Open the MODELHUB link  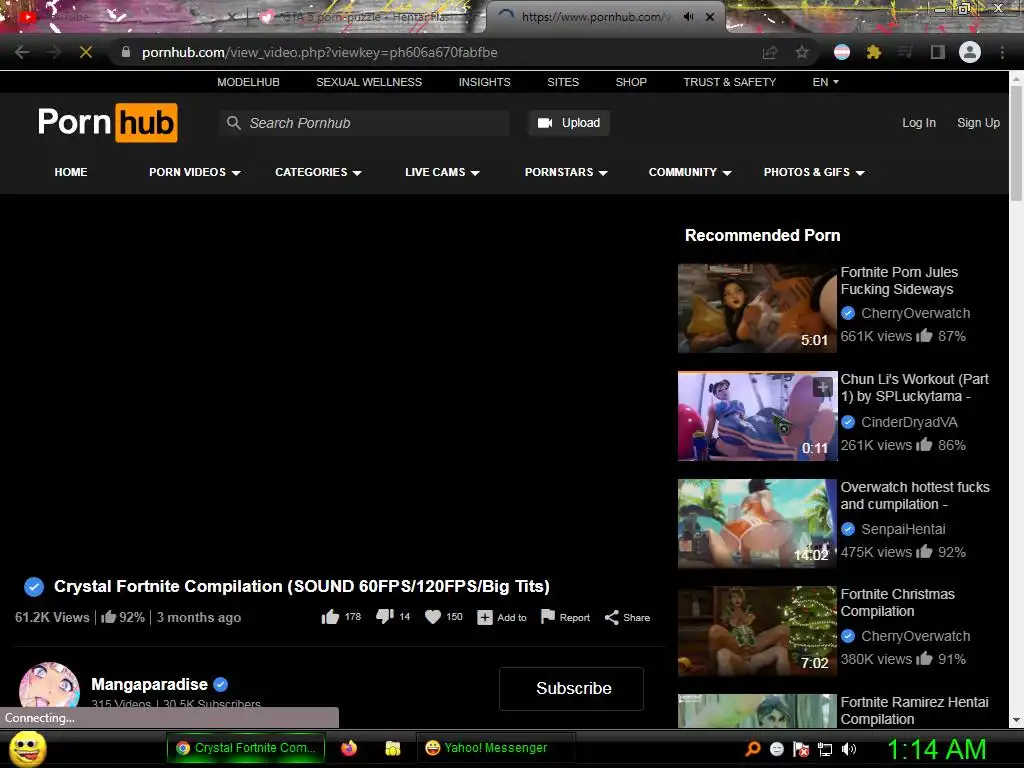[248, 82]
